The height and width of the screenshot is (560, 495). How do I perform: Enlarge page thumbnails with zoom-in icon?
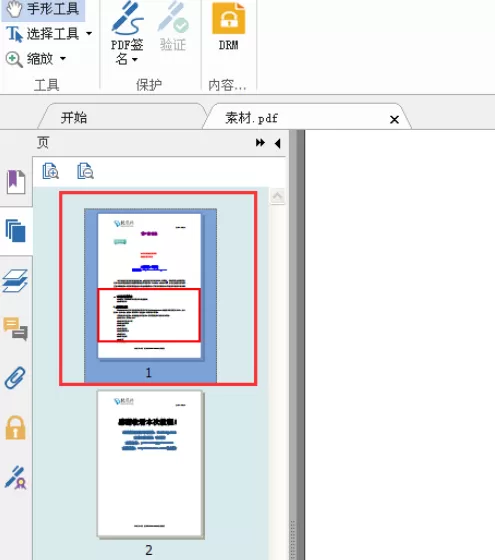(x=50, y=171)
